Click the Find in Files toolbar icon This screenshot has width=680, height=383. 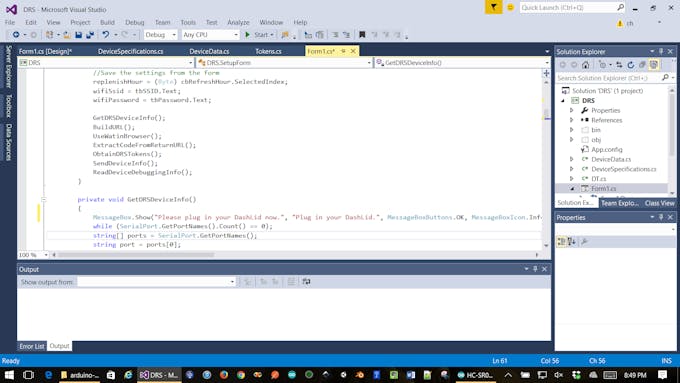[285, 35]
